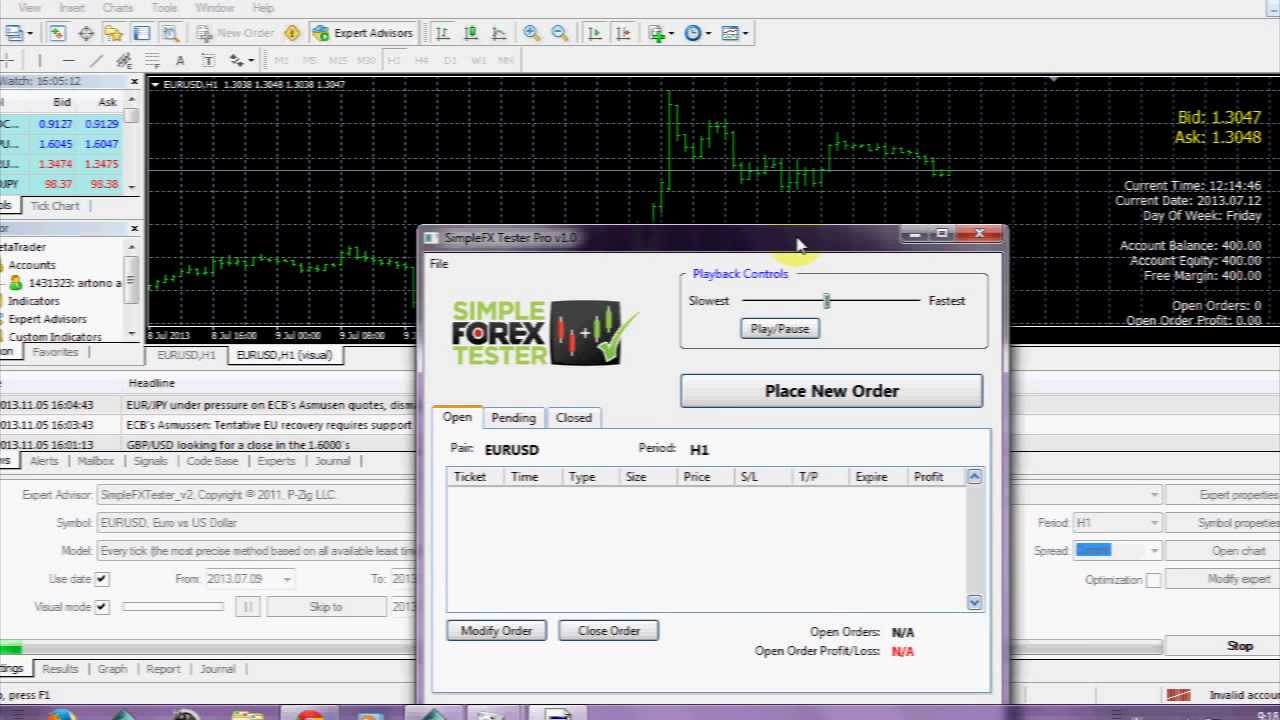
Task: Select the Fibonacci retracement tool
Action: point(151,60)
